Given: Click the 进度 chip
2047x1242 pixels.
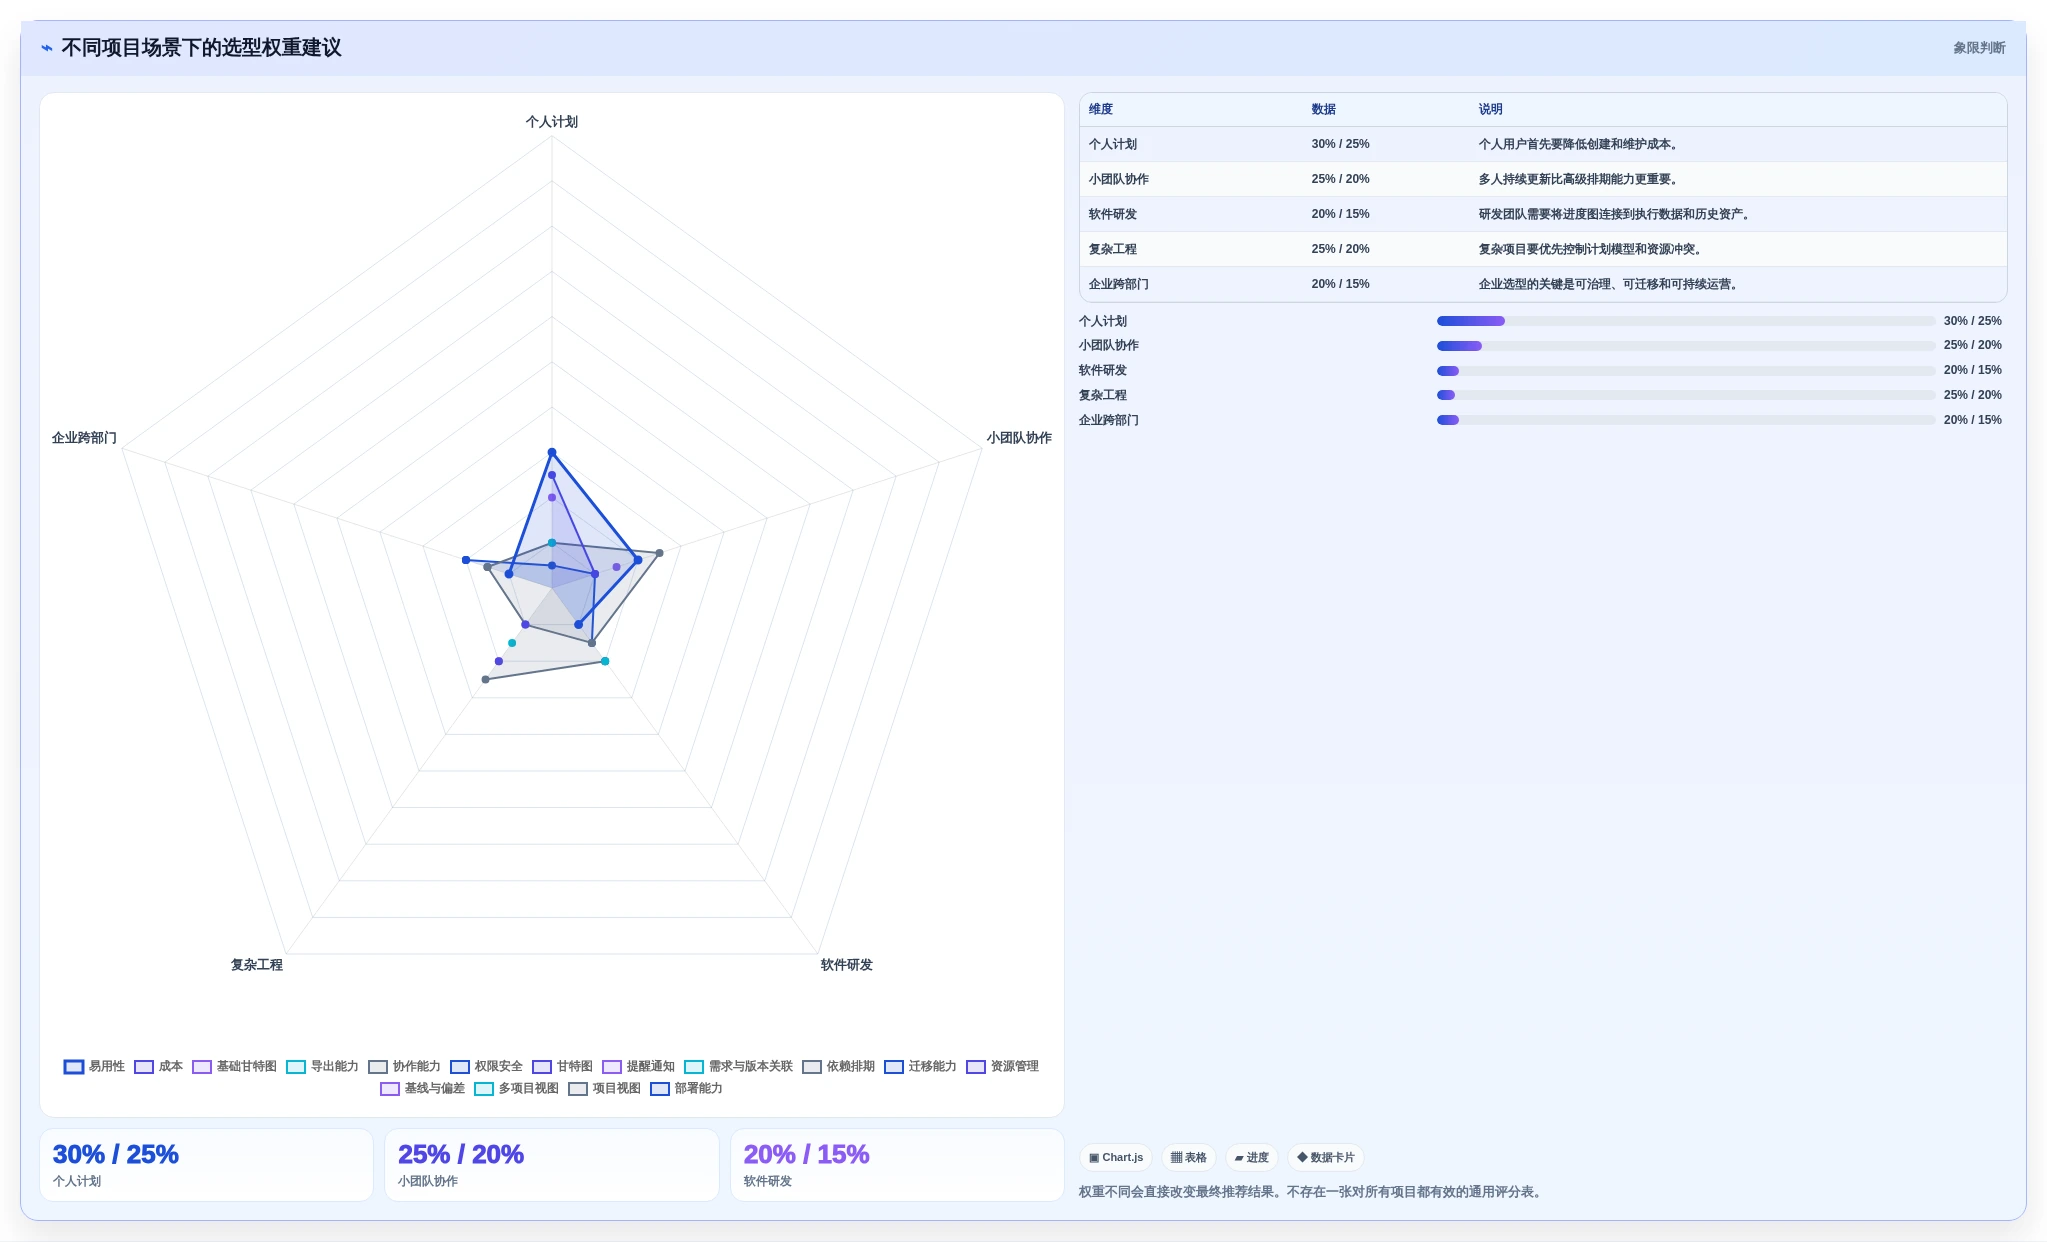Looking at the screenshot, I should coord(1252,1157).
